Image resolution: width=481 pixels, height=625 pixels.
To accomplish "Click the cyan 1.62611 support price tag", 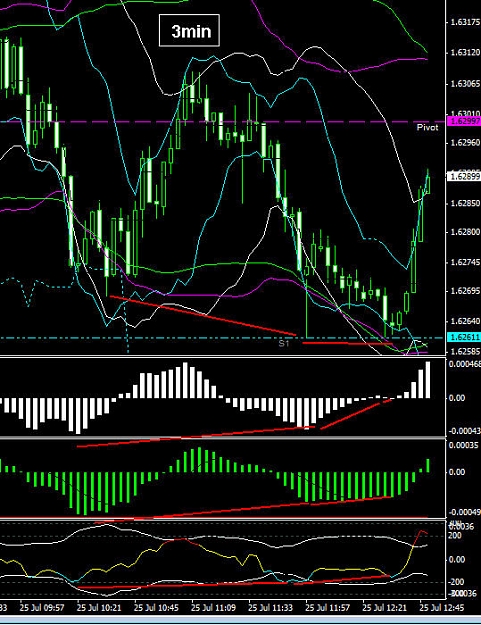I will click(x=464, y=337).
